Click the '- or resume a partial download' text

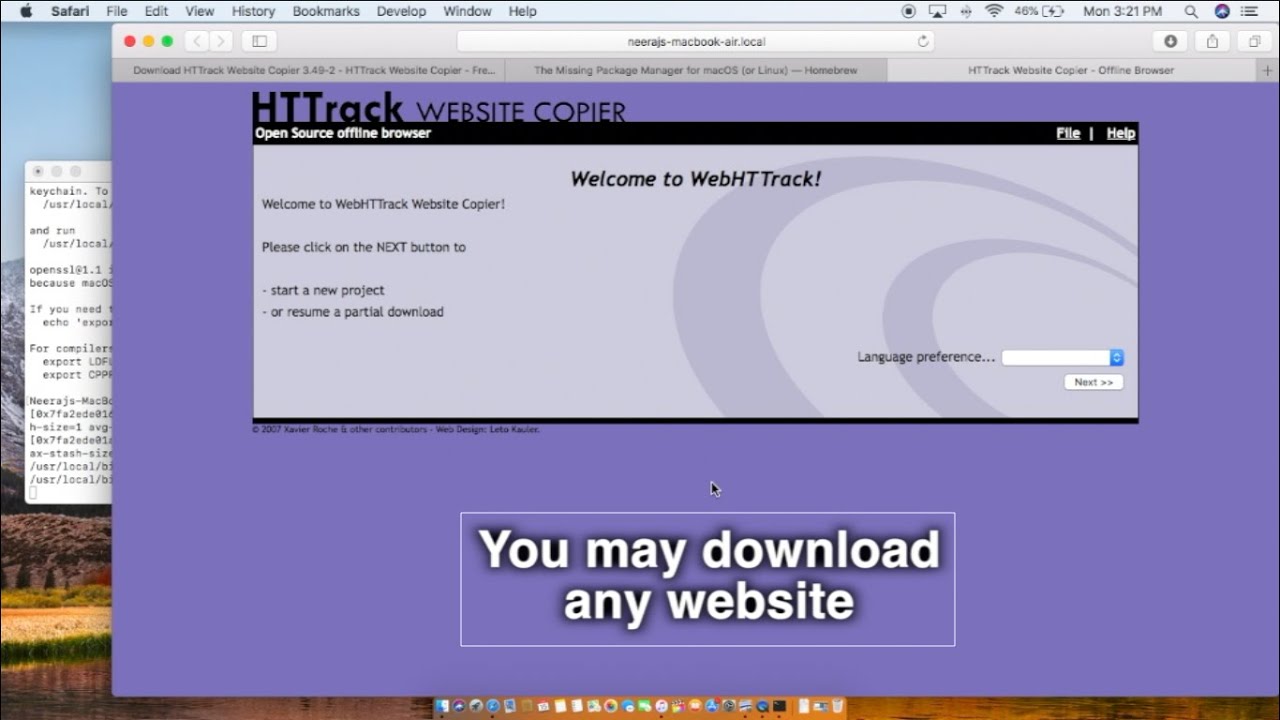click(352, 312)
